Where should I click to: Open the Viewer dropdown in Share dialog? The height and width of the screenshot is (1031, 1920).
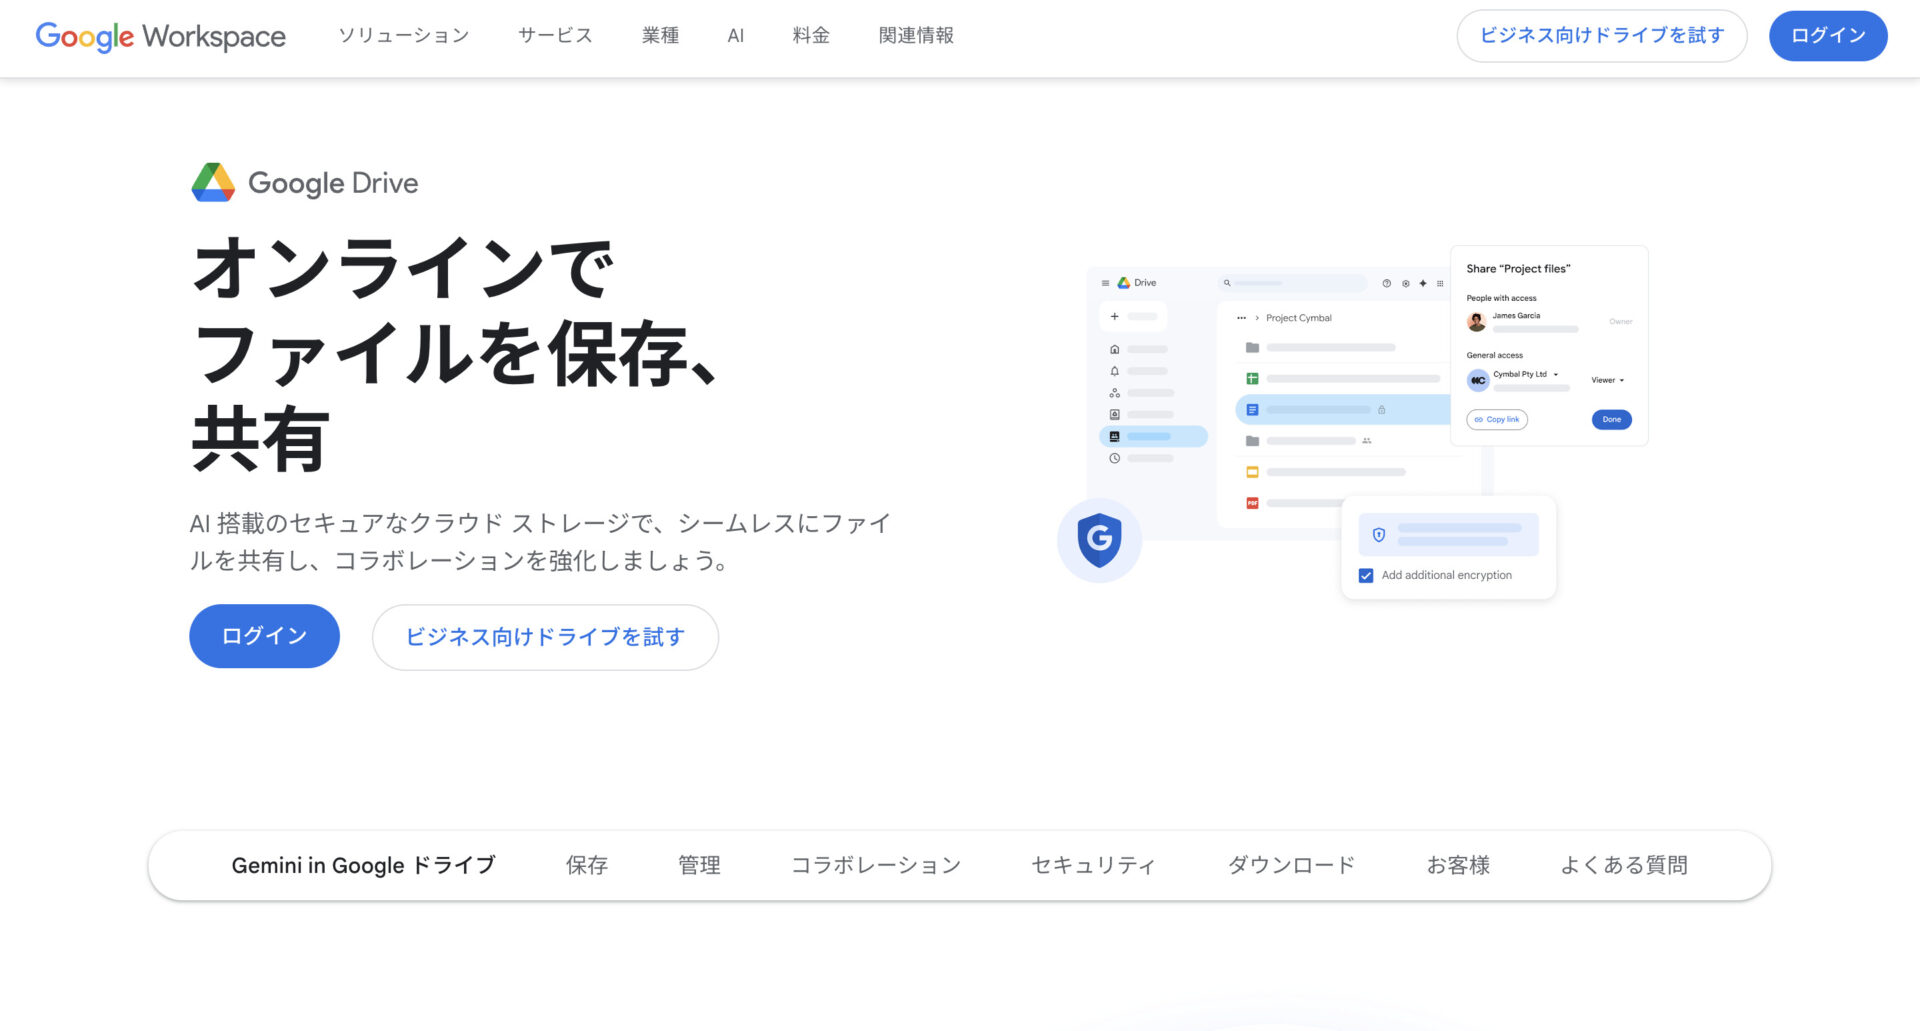(x=1608, y=380)
